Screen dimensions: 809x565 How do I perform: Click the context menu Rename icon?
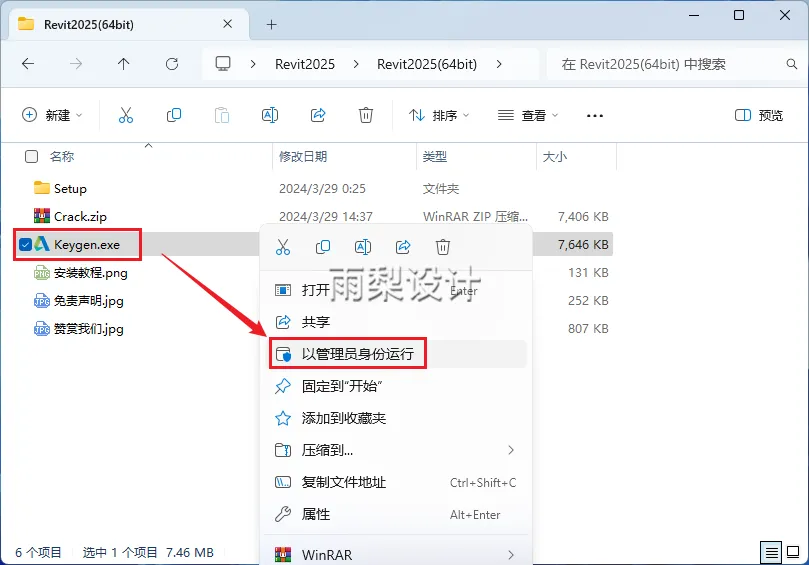(x=363, y=247)
